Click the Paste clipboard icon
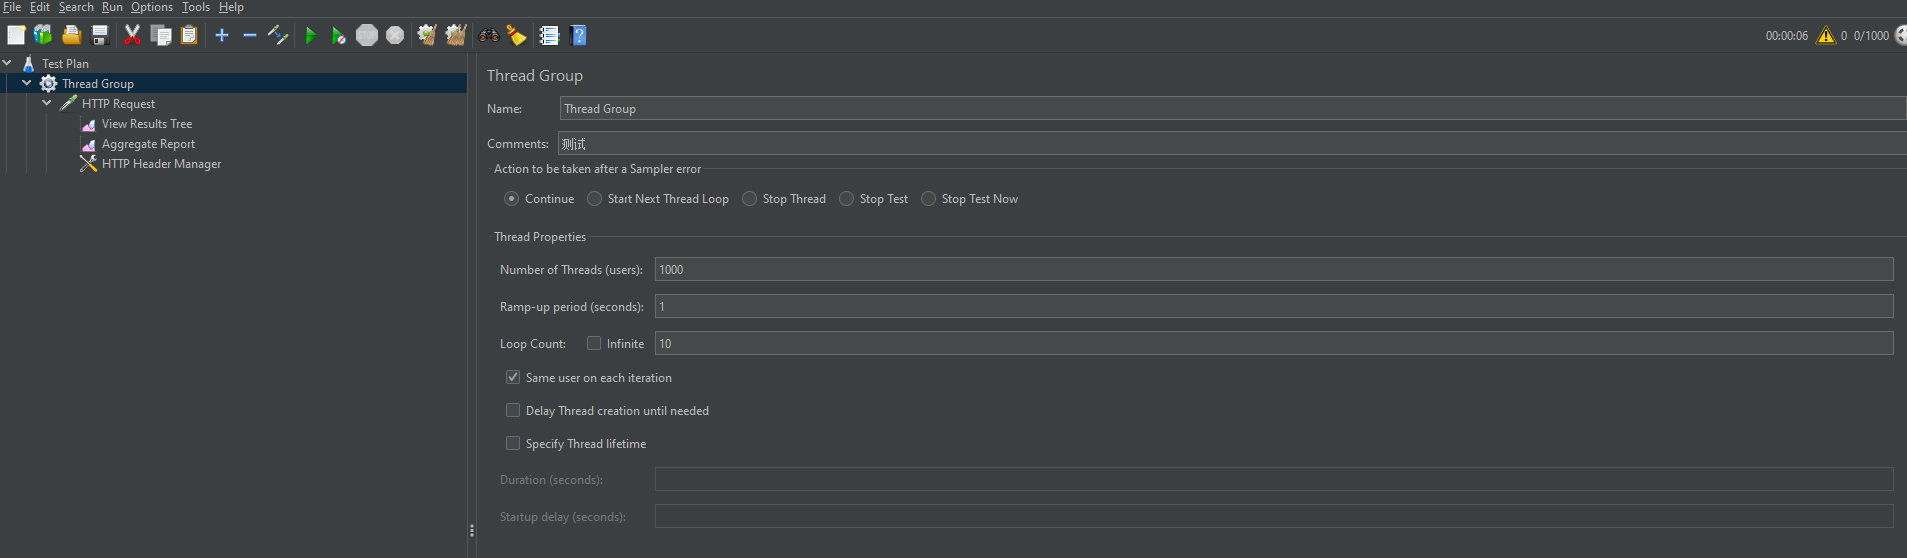The height and width of the screenshot is (558, 1907). coord(189,35)
